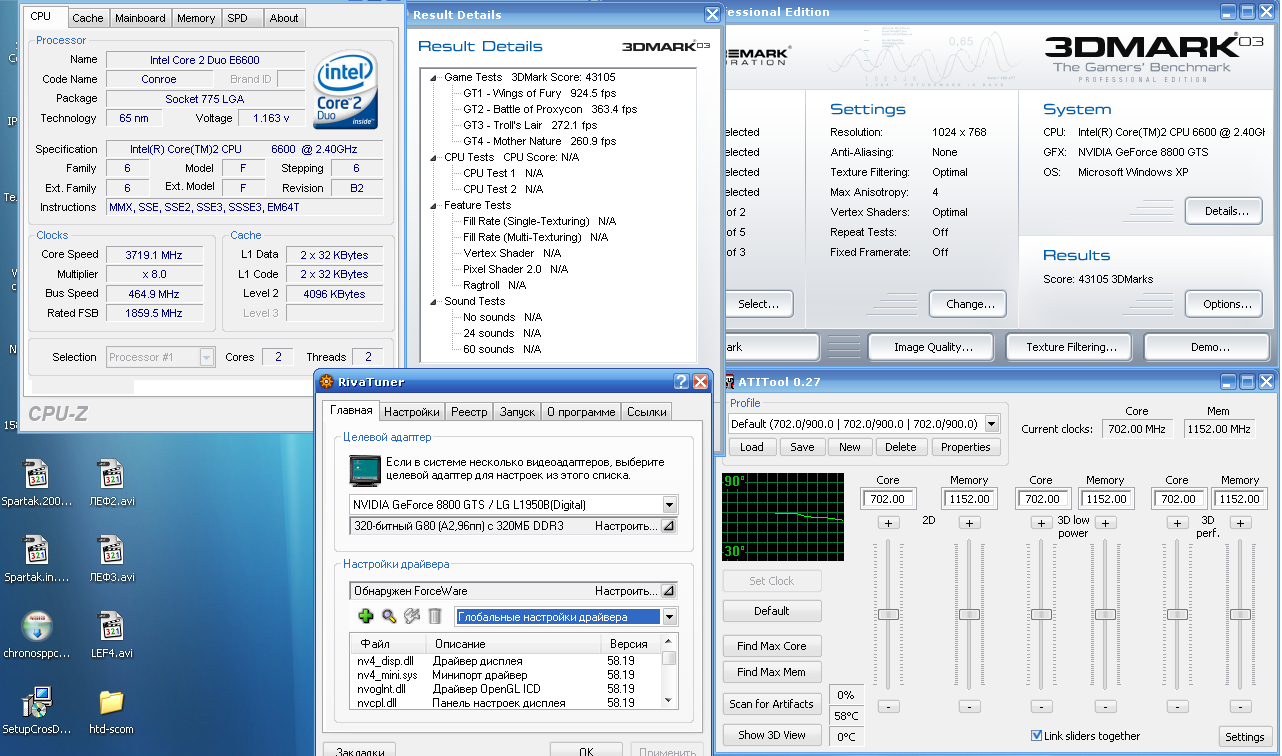The height and width of the screenshot is (756, 1282).
Task: Click the green plus icon in RivaTuner
Action: tap(366, 616)
